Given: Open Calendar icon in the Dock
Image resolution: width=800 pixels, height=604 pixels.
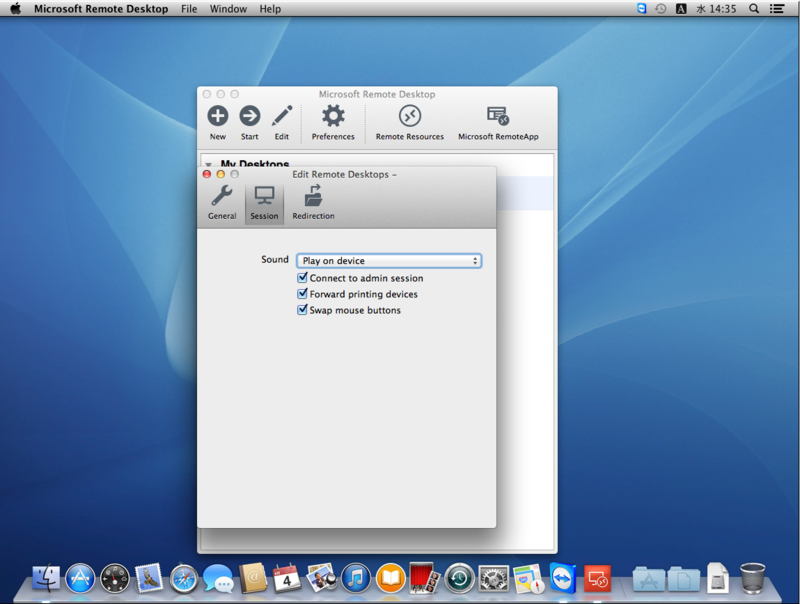Looking at the screenshot, I should pyautogui.click(x=287, y=578).
